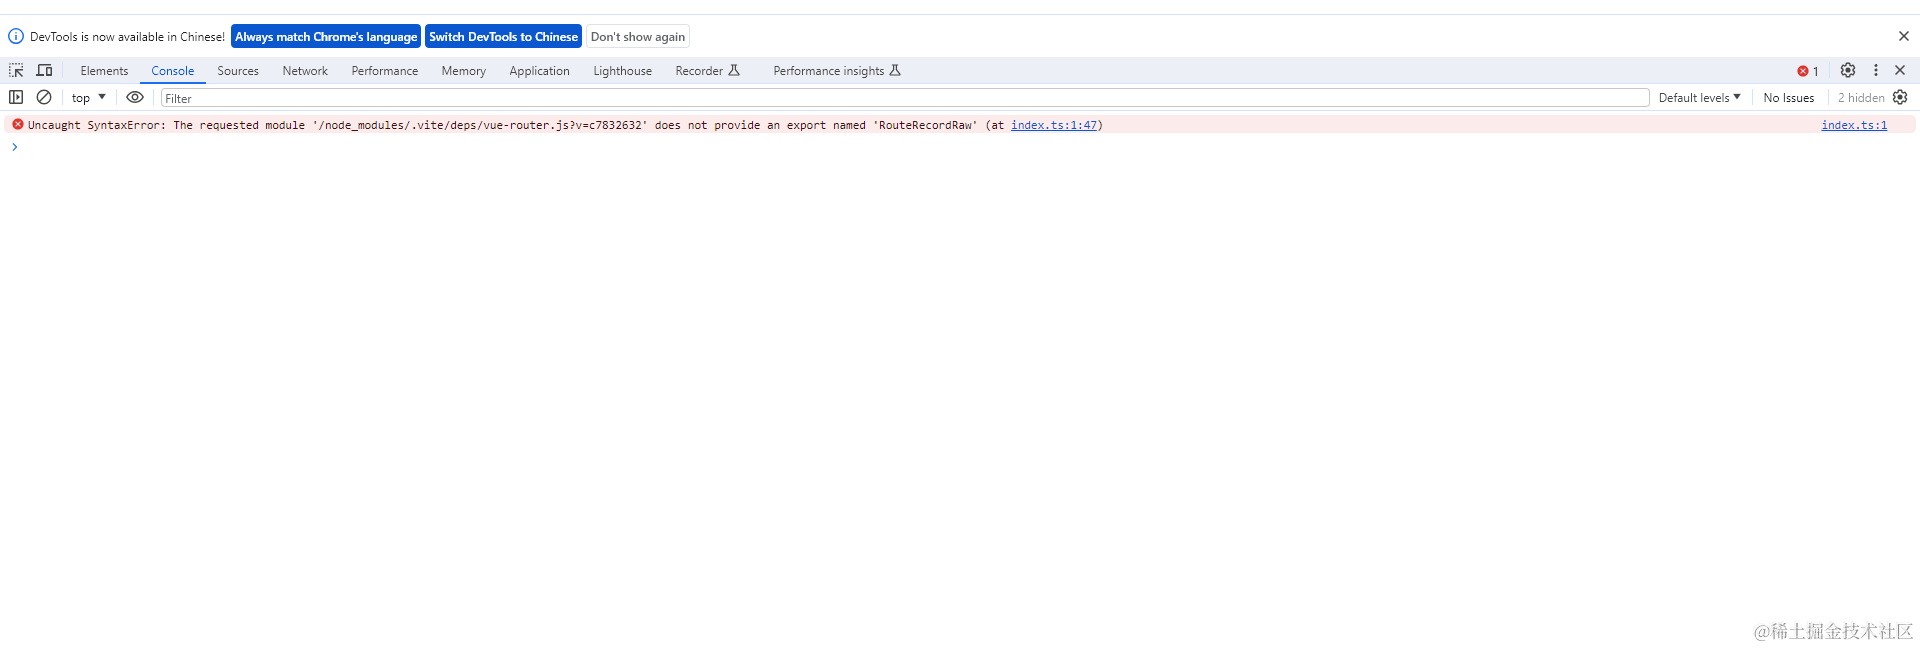The image size is (1920, 648).
Task: Click No Issues indicator
Action: (x=1788, y=97)
